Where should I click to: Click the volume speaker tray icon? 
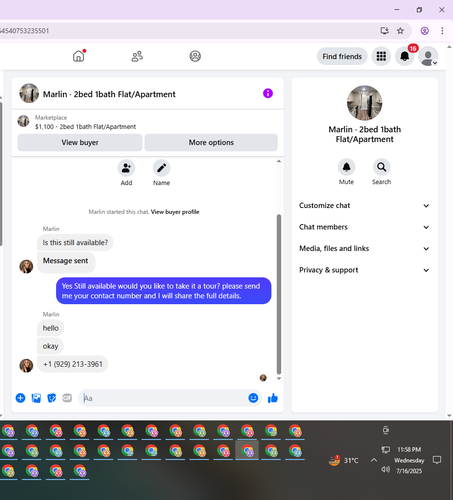385,469
